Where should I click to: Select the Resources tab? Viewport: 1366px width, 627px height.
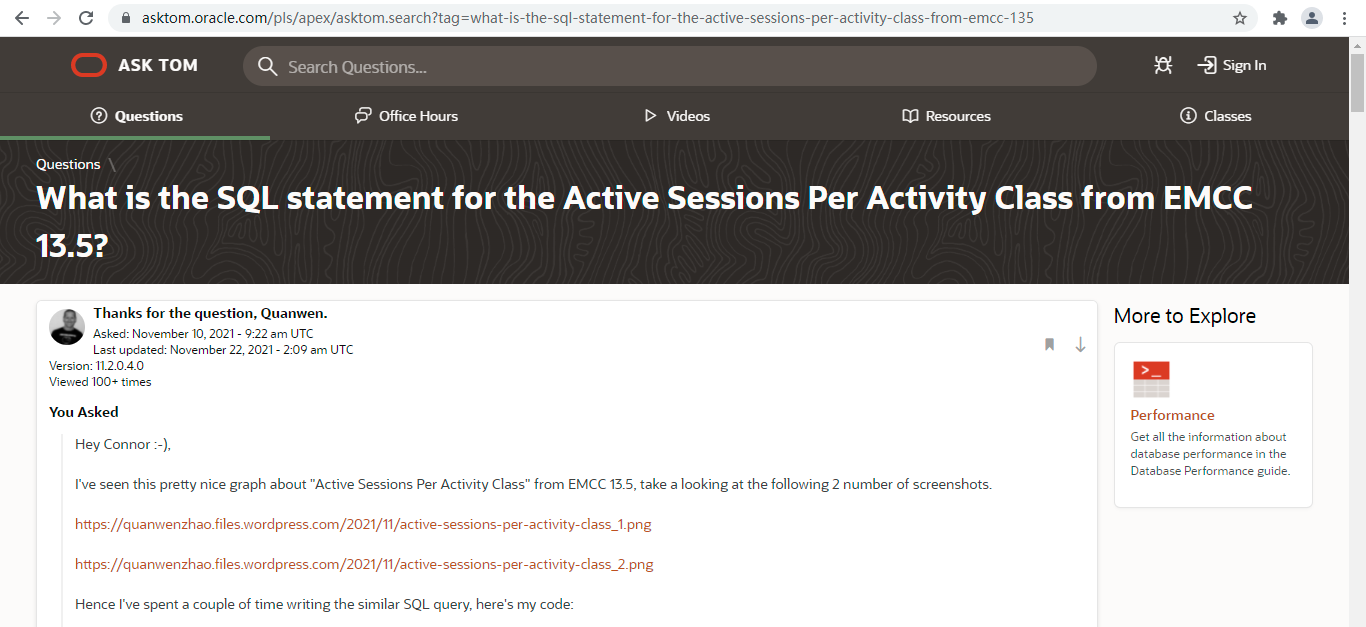(946, 116)
